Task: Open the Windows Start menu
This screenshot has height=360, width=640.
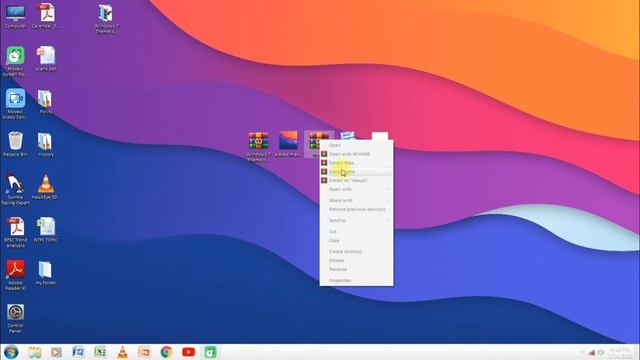Action: click(x=11, y=352)
